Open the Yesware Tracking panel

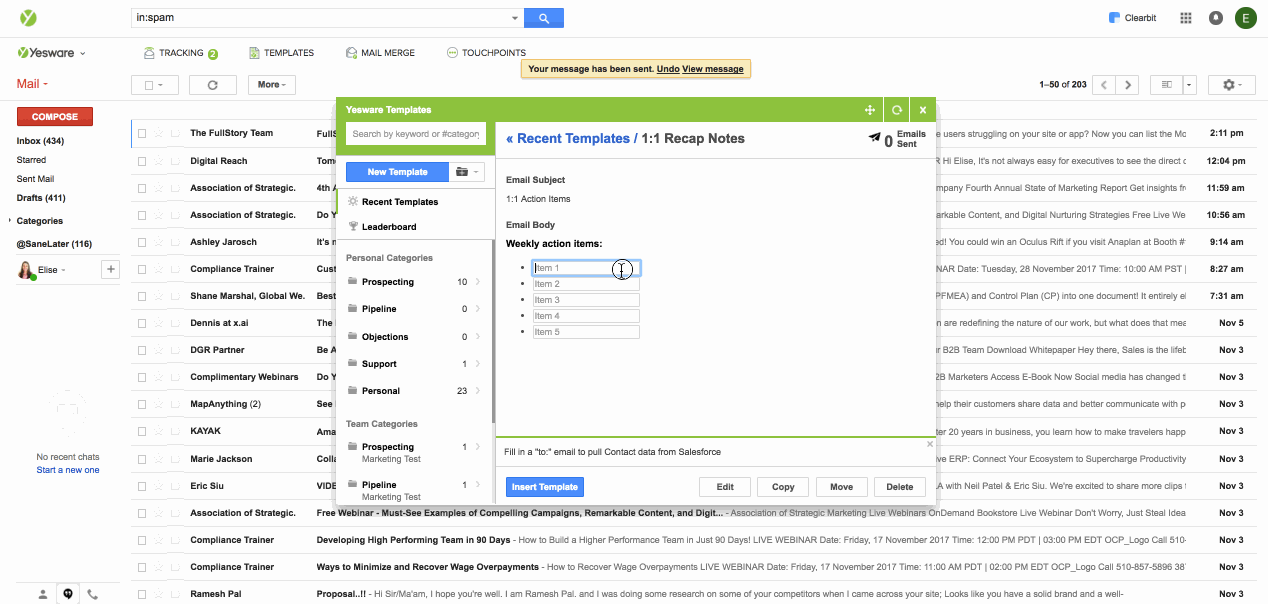click(180, 52)
